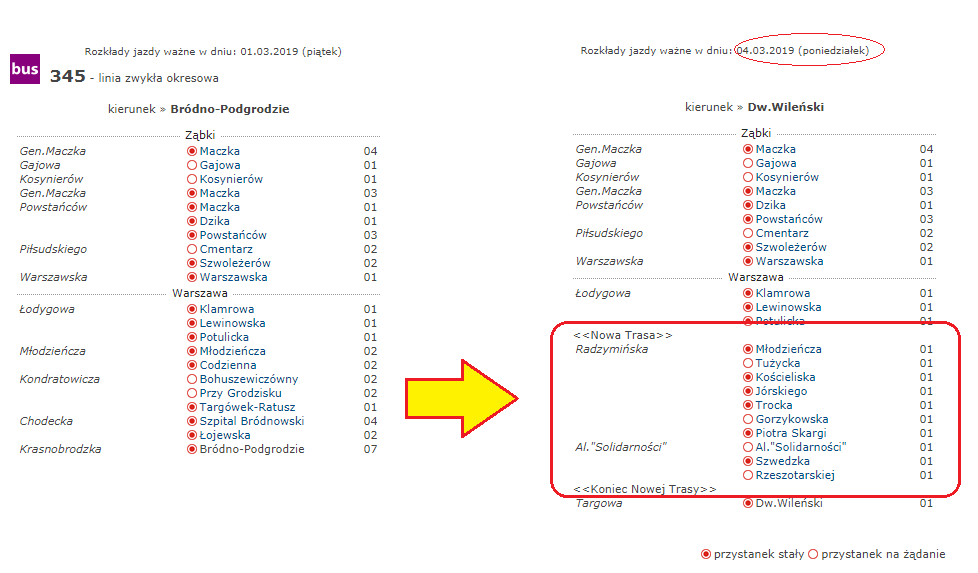Click the 'przystanek na żądanie' legend icon

[x=813, y=554]
